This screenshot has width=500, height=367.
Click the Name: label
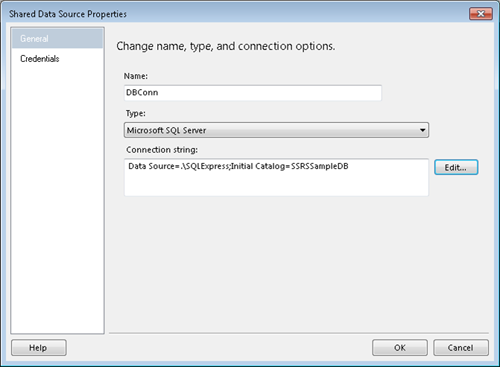tap(136, 76)
